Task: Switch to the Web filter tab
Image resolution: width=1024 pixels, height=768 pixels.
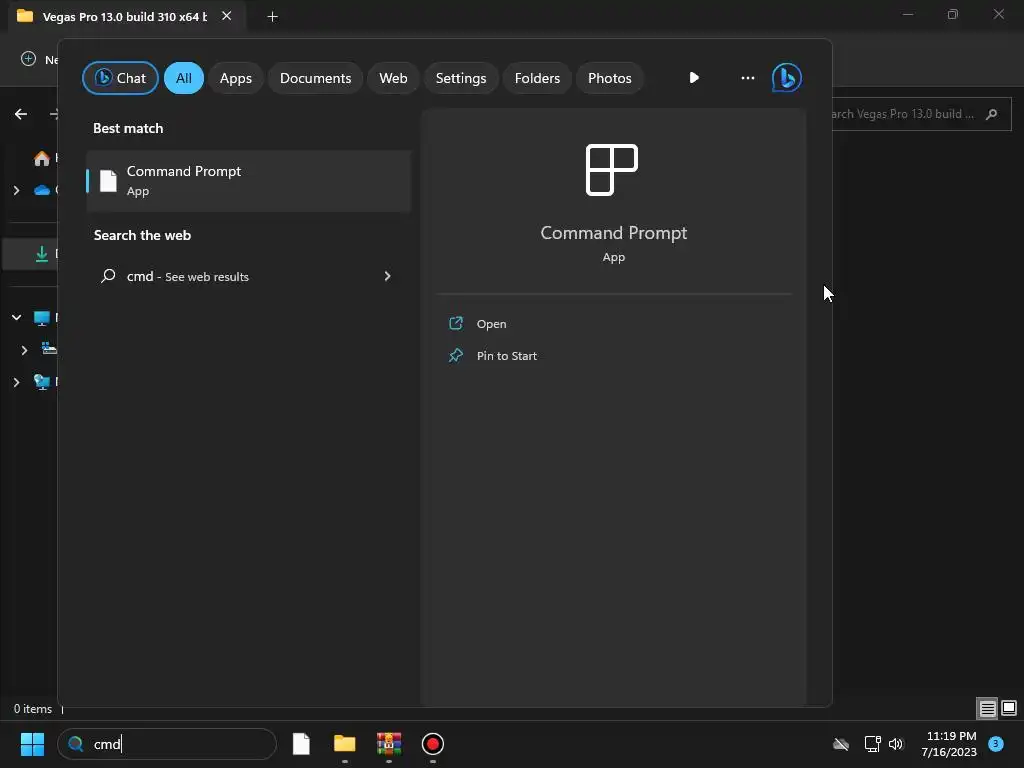Action: pyautogui.click(x=393, y=78)
